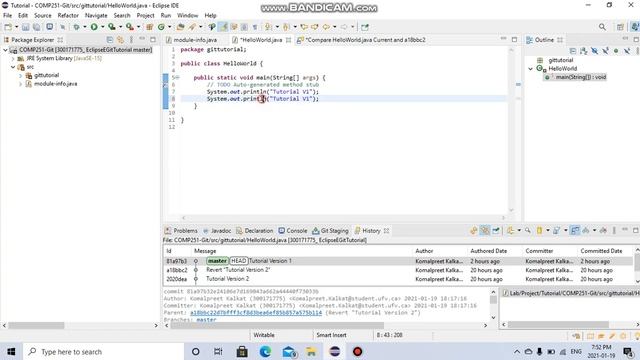
Task: Click the yellow filter icon in History toolbar
Action: click(539, 231)
